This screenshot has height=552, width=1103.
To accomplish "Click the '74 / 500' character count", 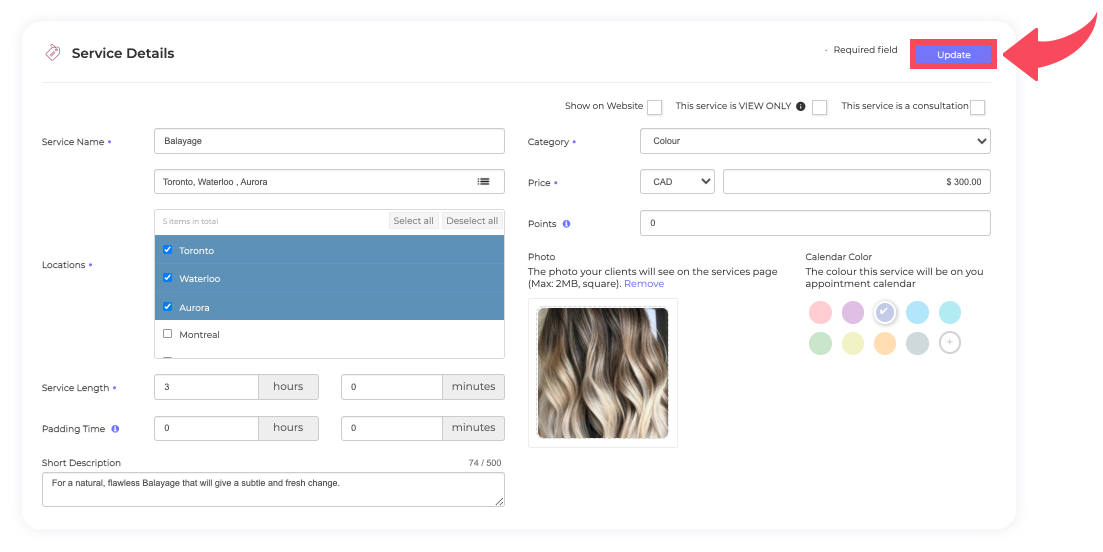I will (x=485, y=463).
